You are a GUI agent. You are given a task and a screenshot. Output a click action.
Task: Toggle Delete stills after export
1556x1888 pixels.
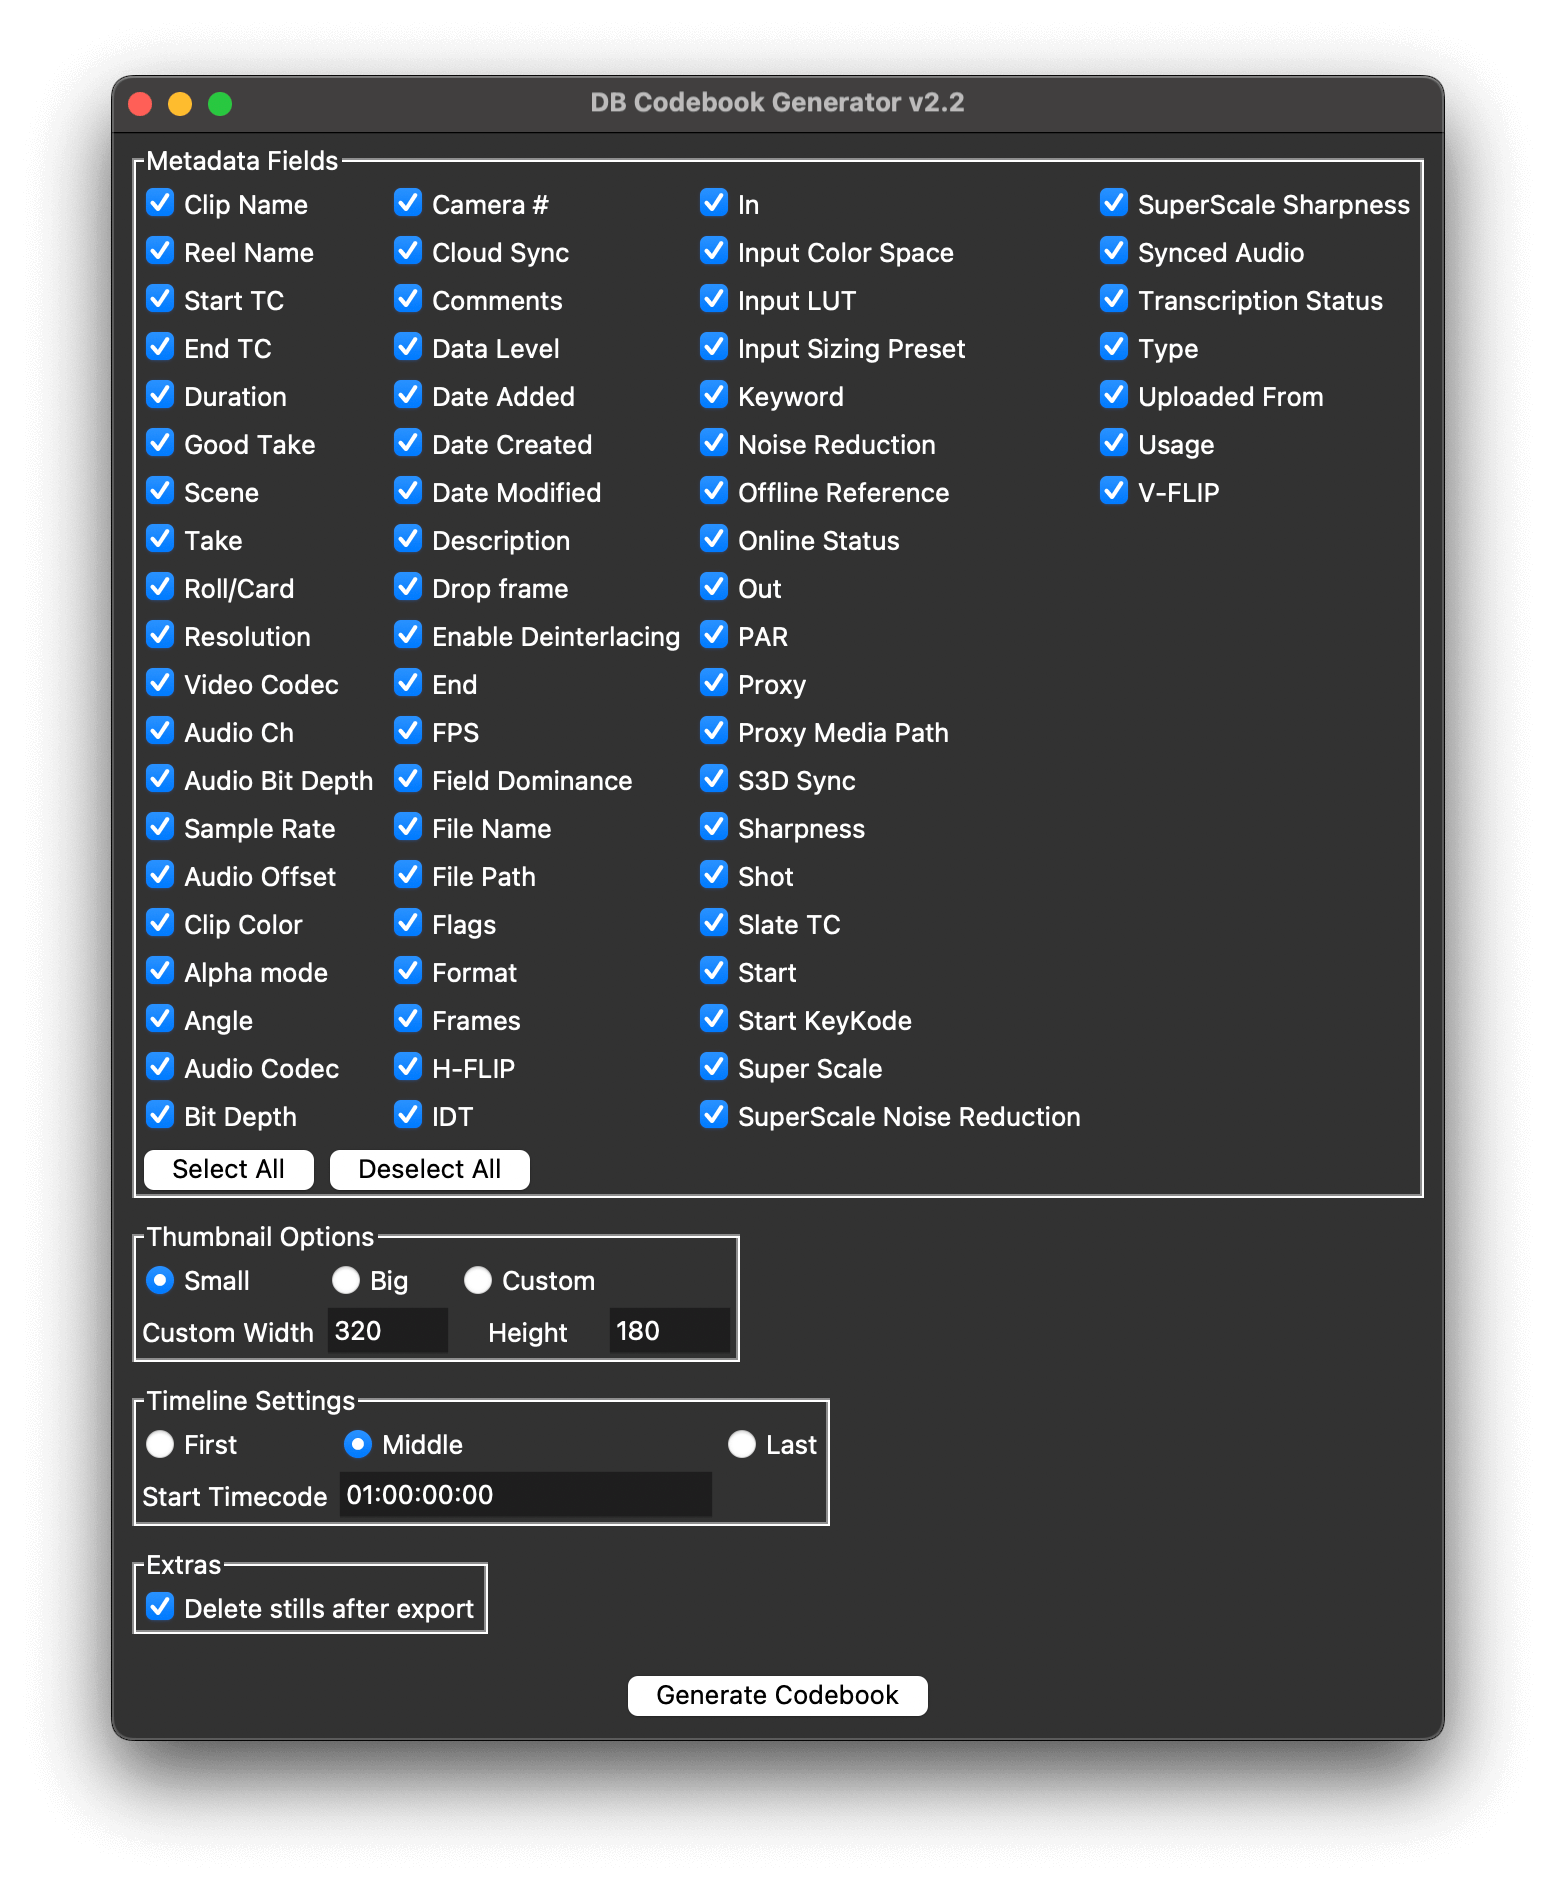pos(160,1607)
